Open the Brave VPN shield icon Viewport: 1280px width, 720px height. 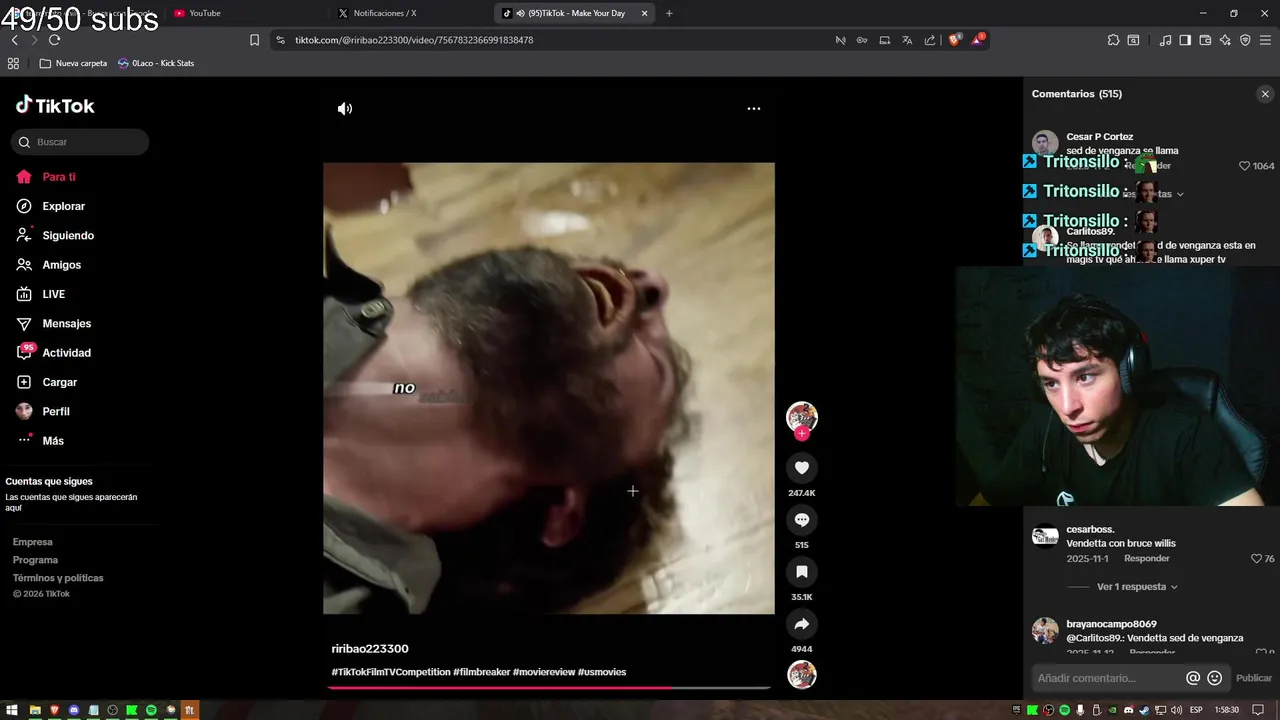pos(1245,40)
